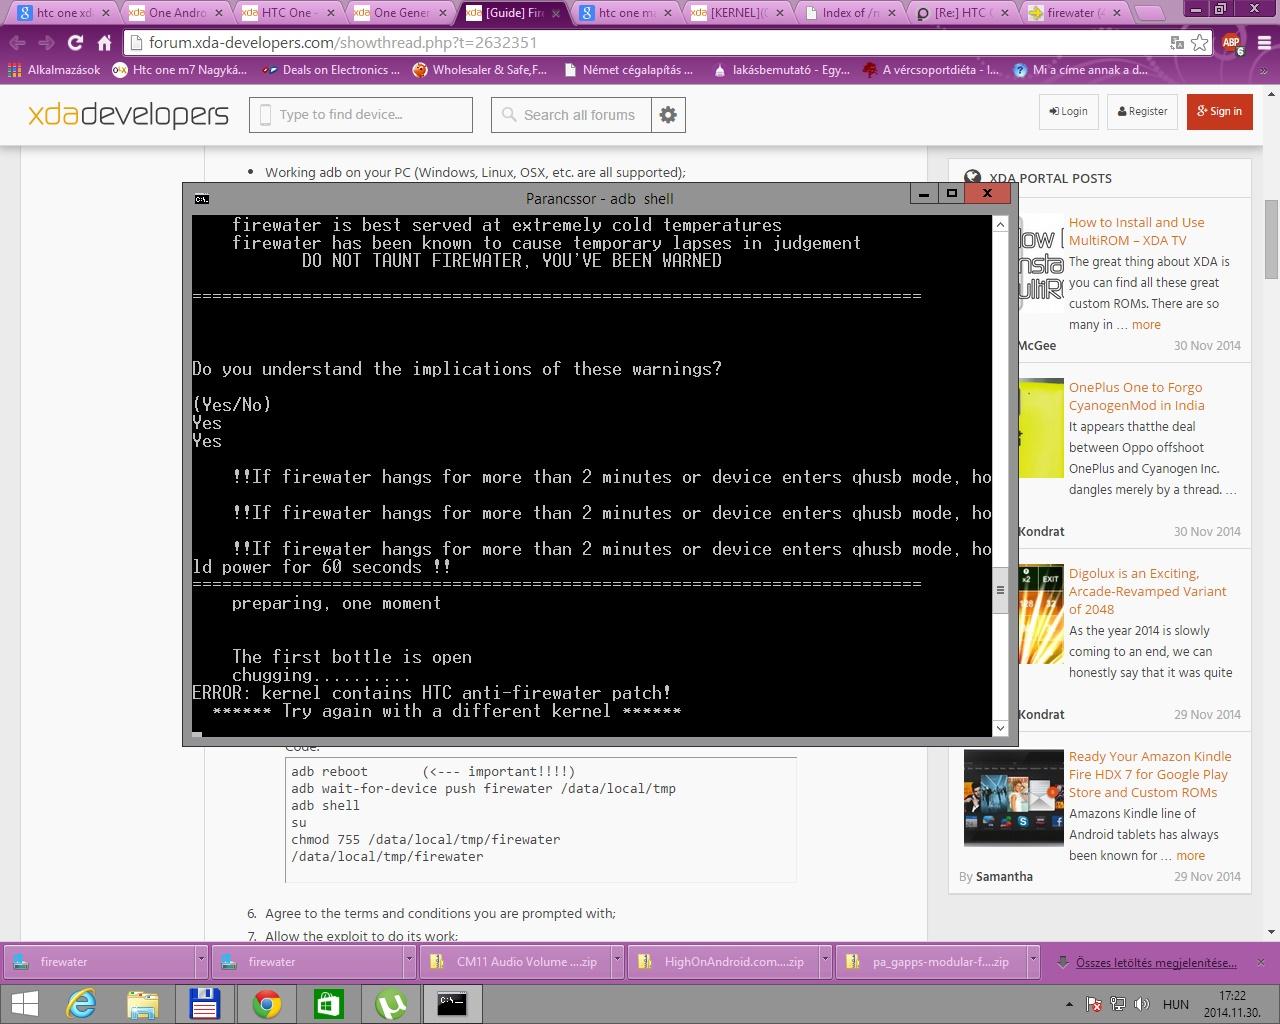Open the green Store app in taskbar
Screen dimensions: 1280x1024
328,1004
